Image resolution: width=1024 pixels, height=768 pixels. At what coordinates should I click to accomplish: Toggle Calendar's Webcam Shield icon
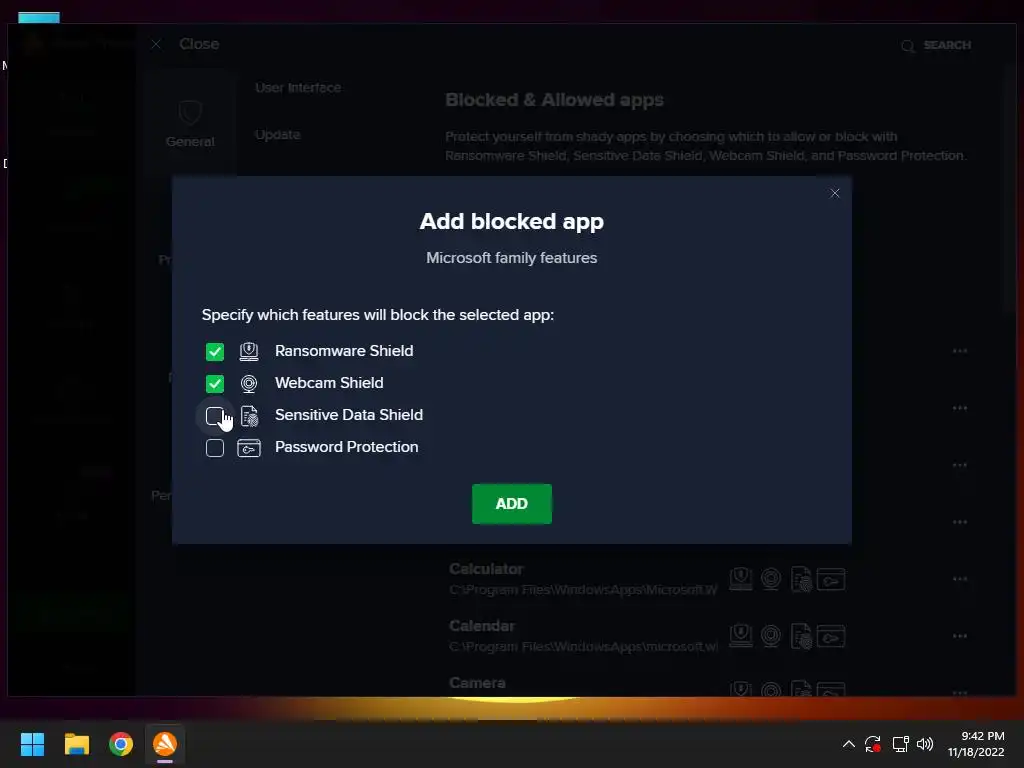(771, 636)
